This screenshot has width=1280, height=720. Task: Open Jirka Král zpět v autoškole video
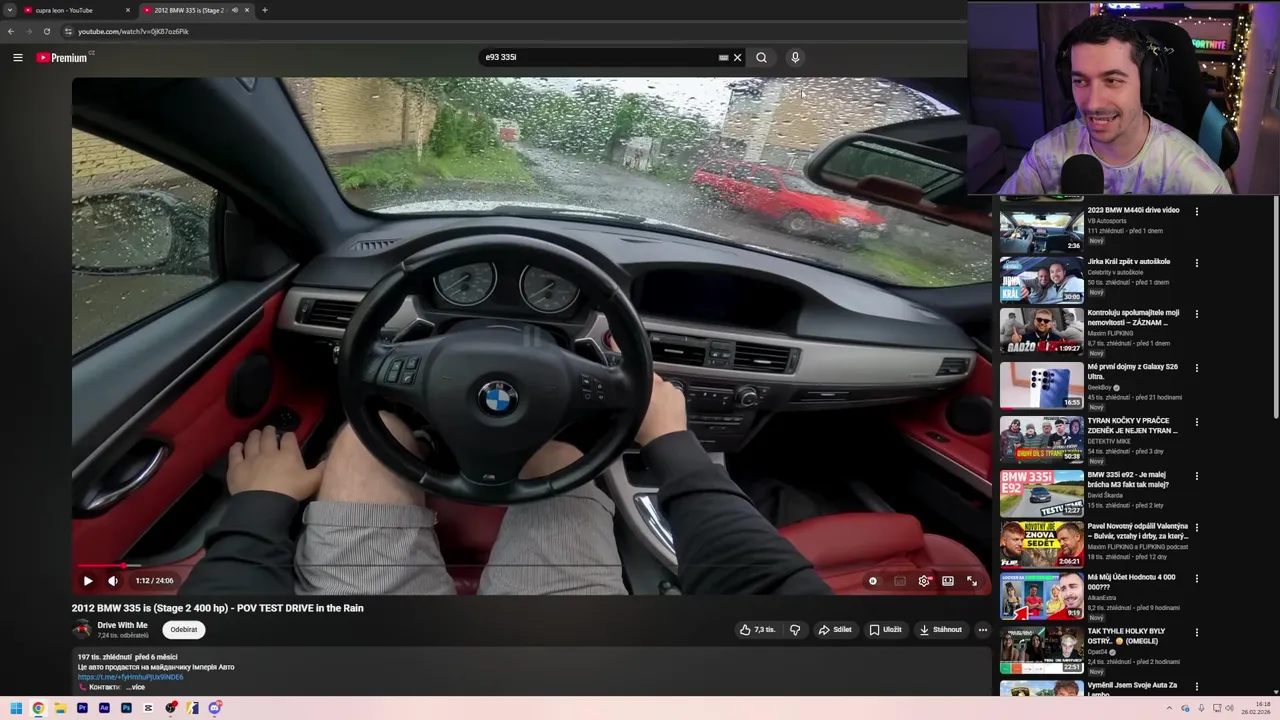point(1129,262)
